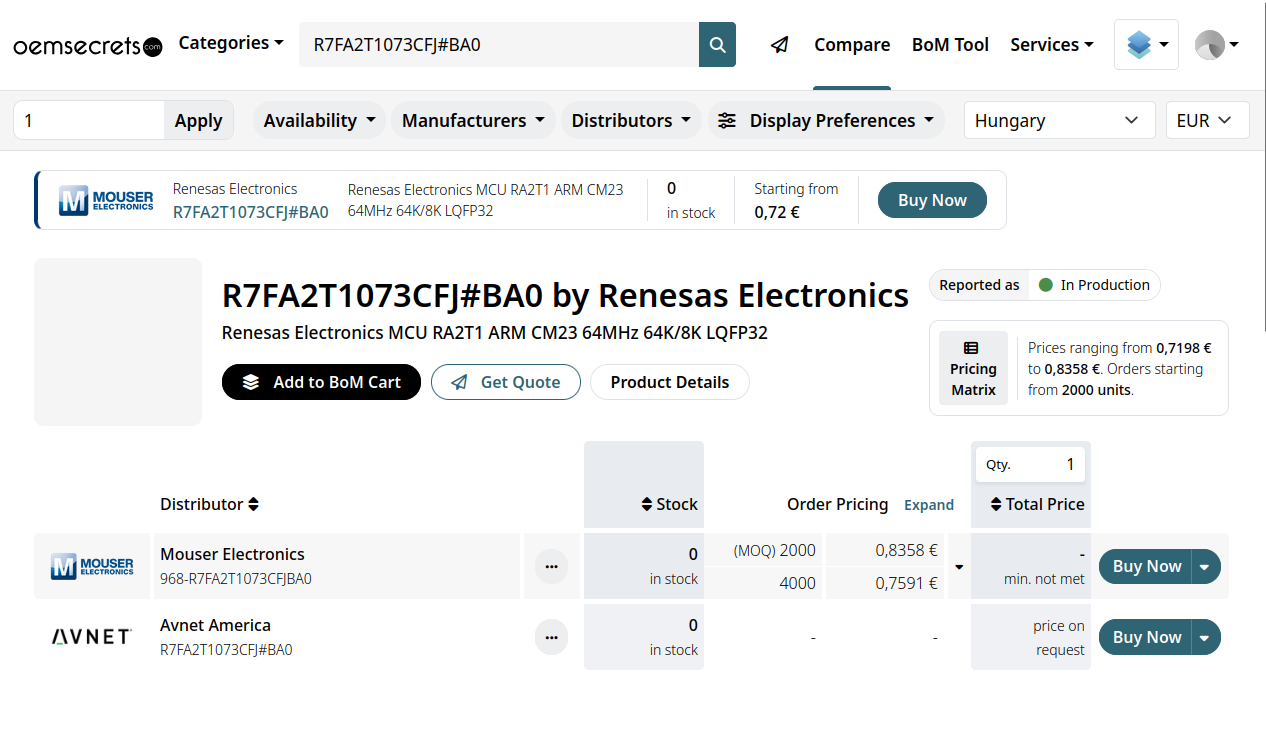
Task: Open the EUR currency dropdown
Action: (x=1206, y=120)
